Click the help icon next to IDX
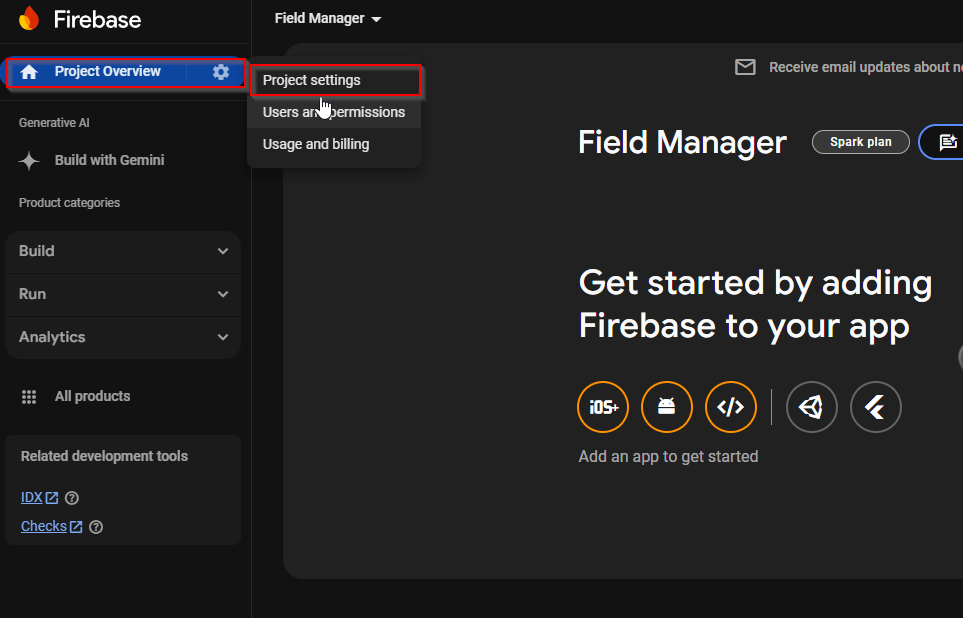The height and width of the screenshot is (618, 963). (72, 498)
